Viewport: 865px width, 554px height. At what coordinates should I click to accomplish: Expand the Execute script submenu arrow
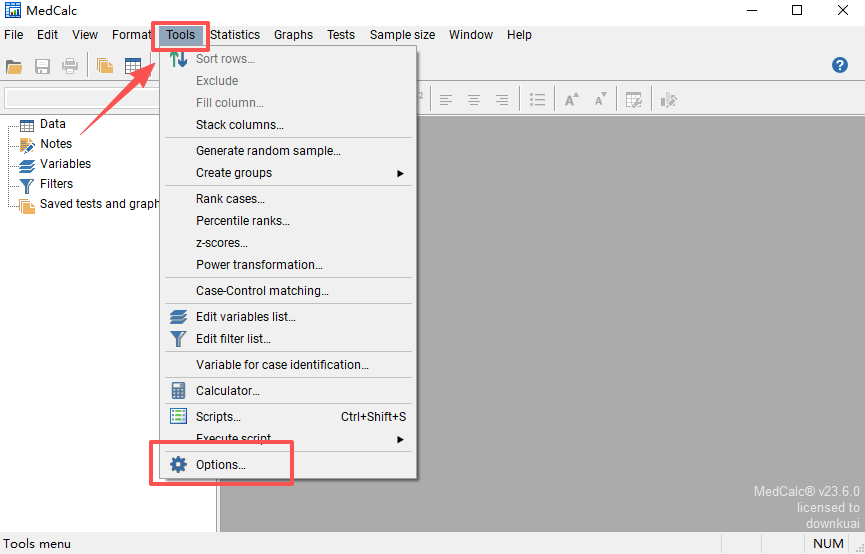point(401,439)
